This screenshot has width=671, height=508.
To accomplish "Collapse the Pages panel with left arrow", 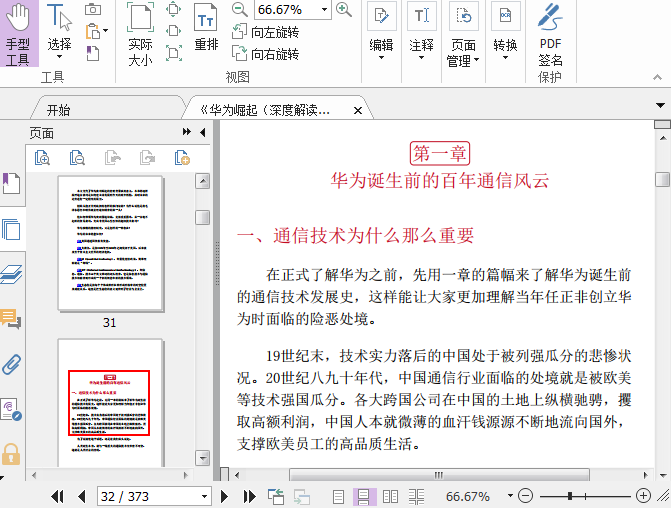I will pos(203,132).
